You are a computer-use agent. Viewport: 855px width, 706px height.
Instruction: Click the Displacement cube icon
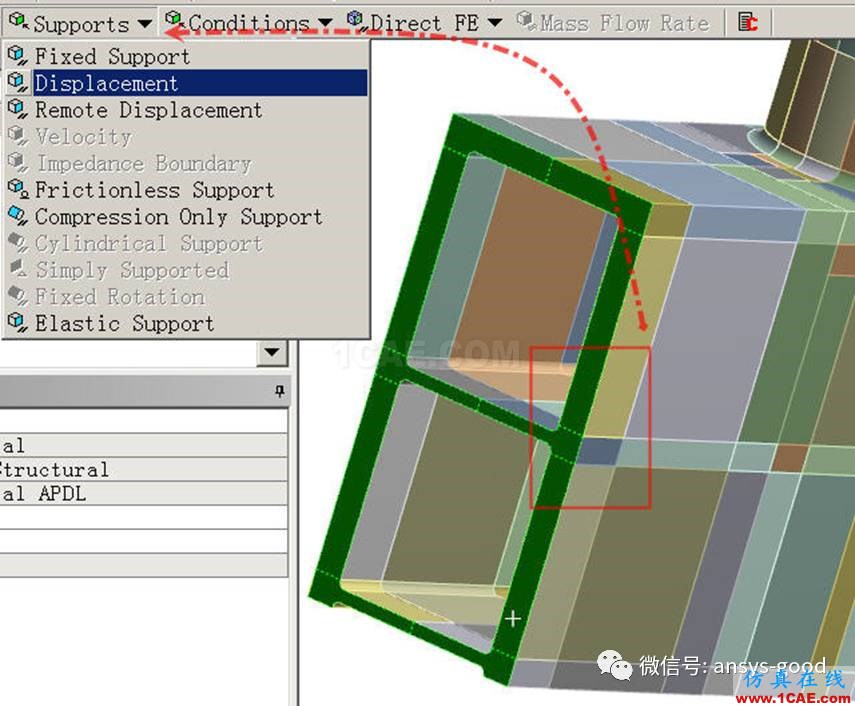(x=17, y=82)
